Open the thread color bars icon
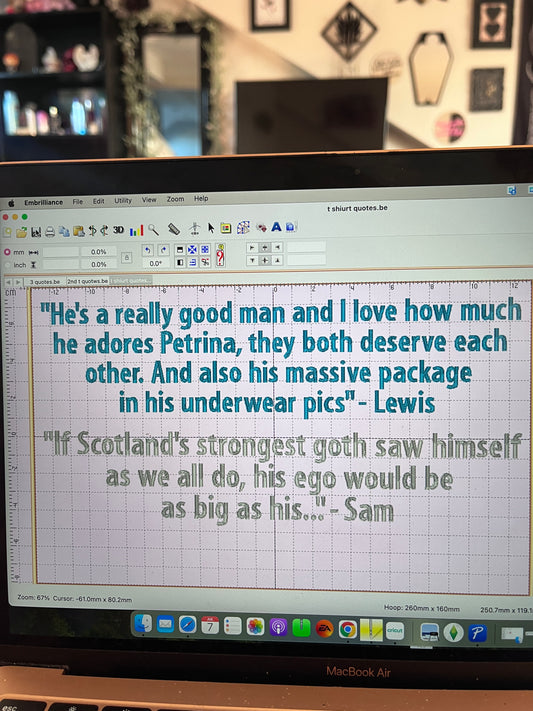 (136, 230)
